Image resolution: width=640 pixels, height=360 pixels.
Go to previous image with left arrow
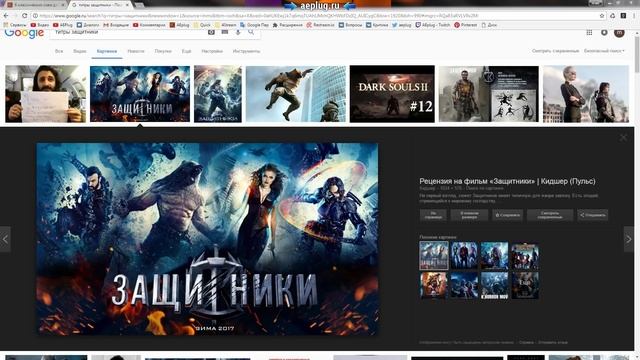click(x=5, y=239)
